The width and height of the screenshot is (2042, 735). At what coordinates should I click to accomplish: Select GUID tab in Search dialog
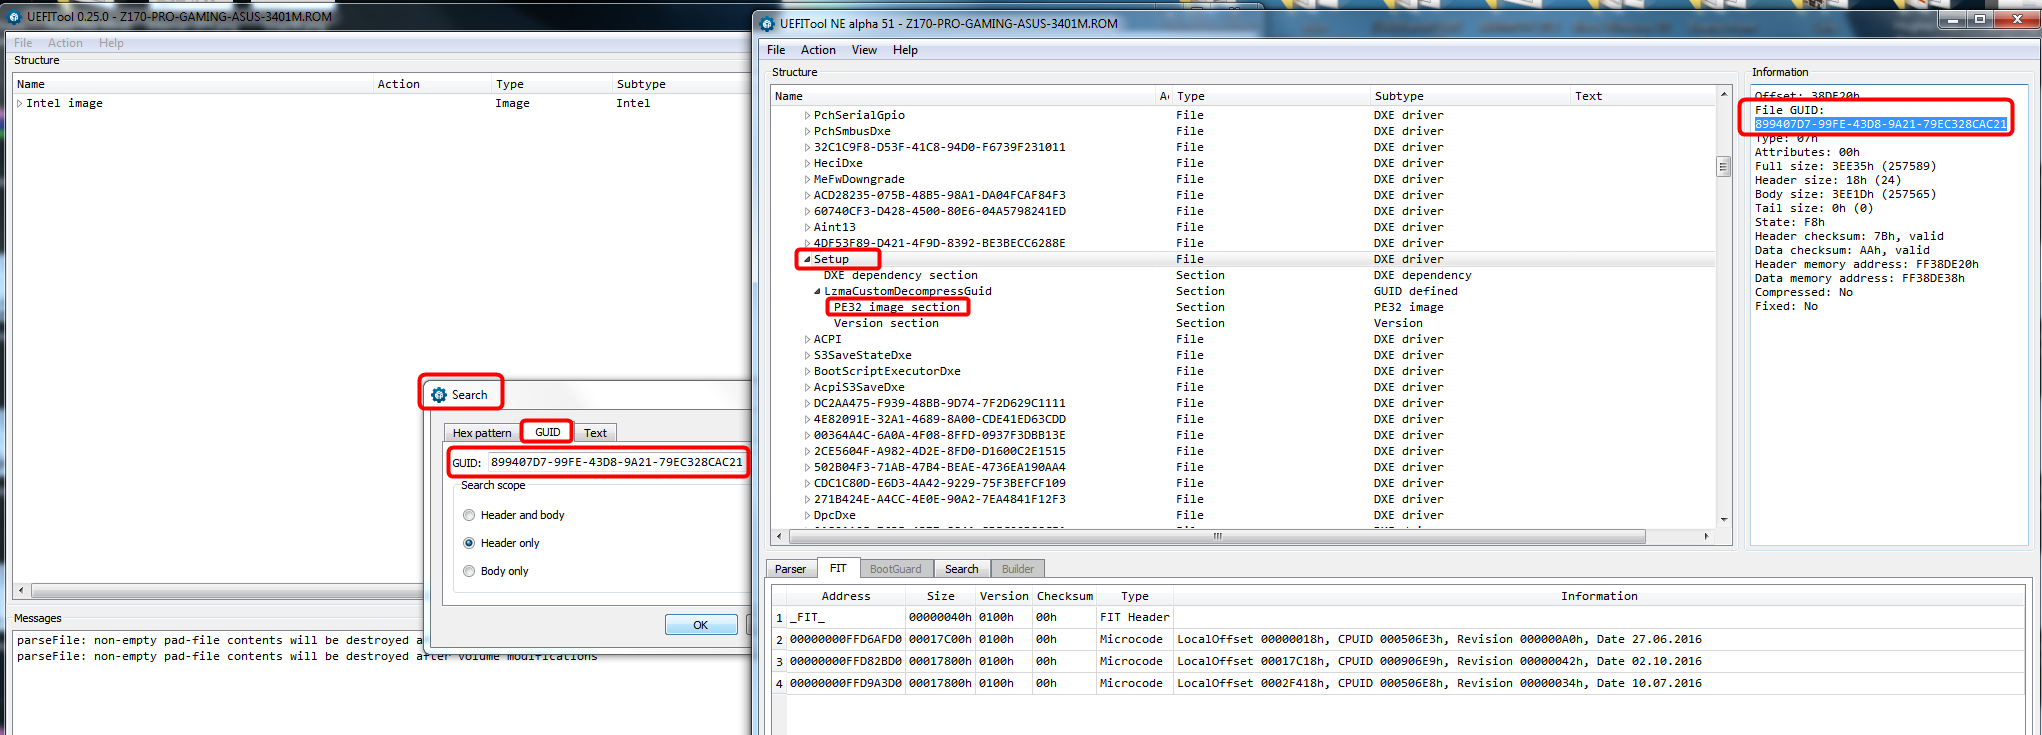point(547,432)
